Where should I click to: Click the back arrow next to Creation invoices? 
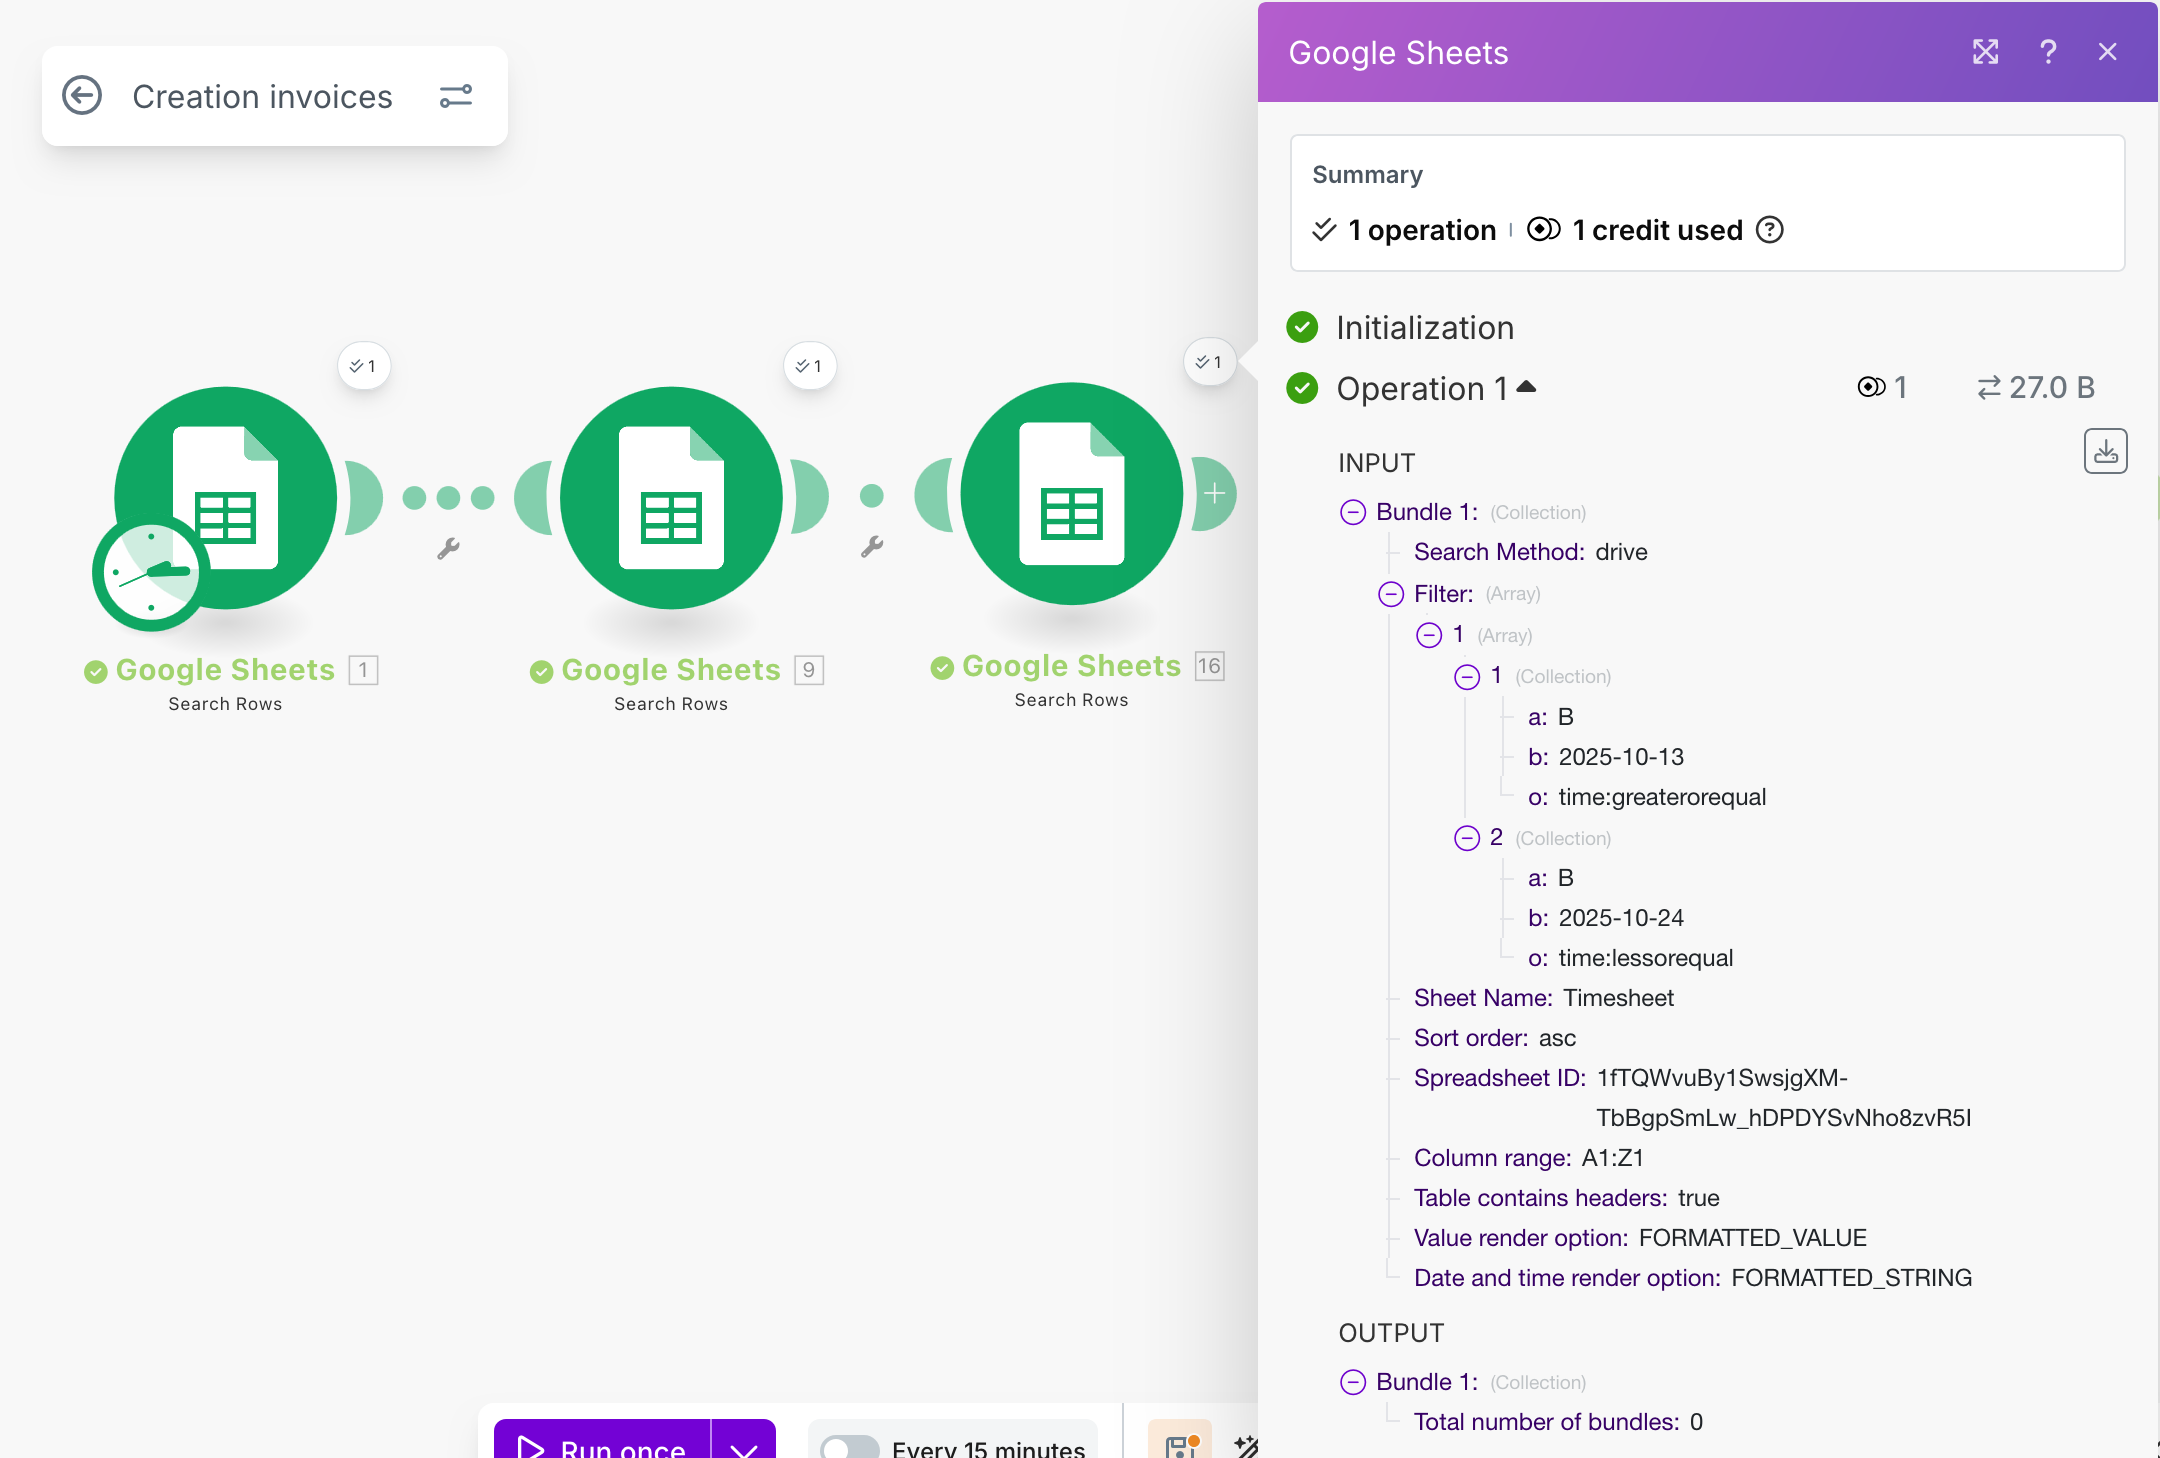pos(82,96)
